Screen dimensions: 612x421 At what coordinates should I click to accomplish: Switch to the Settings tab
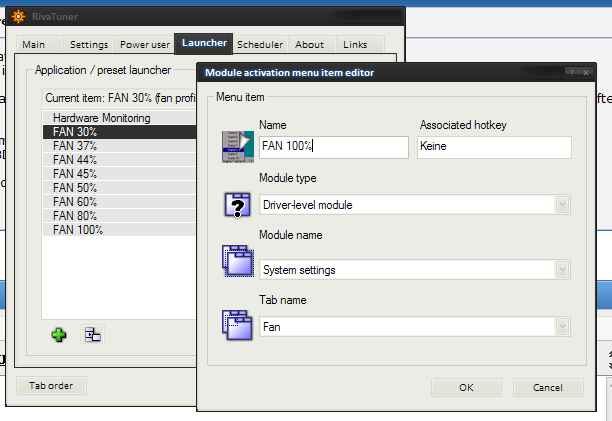[89, 44]
